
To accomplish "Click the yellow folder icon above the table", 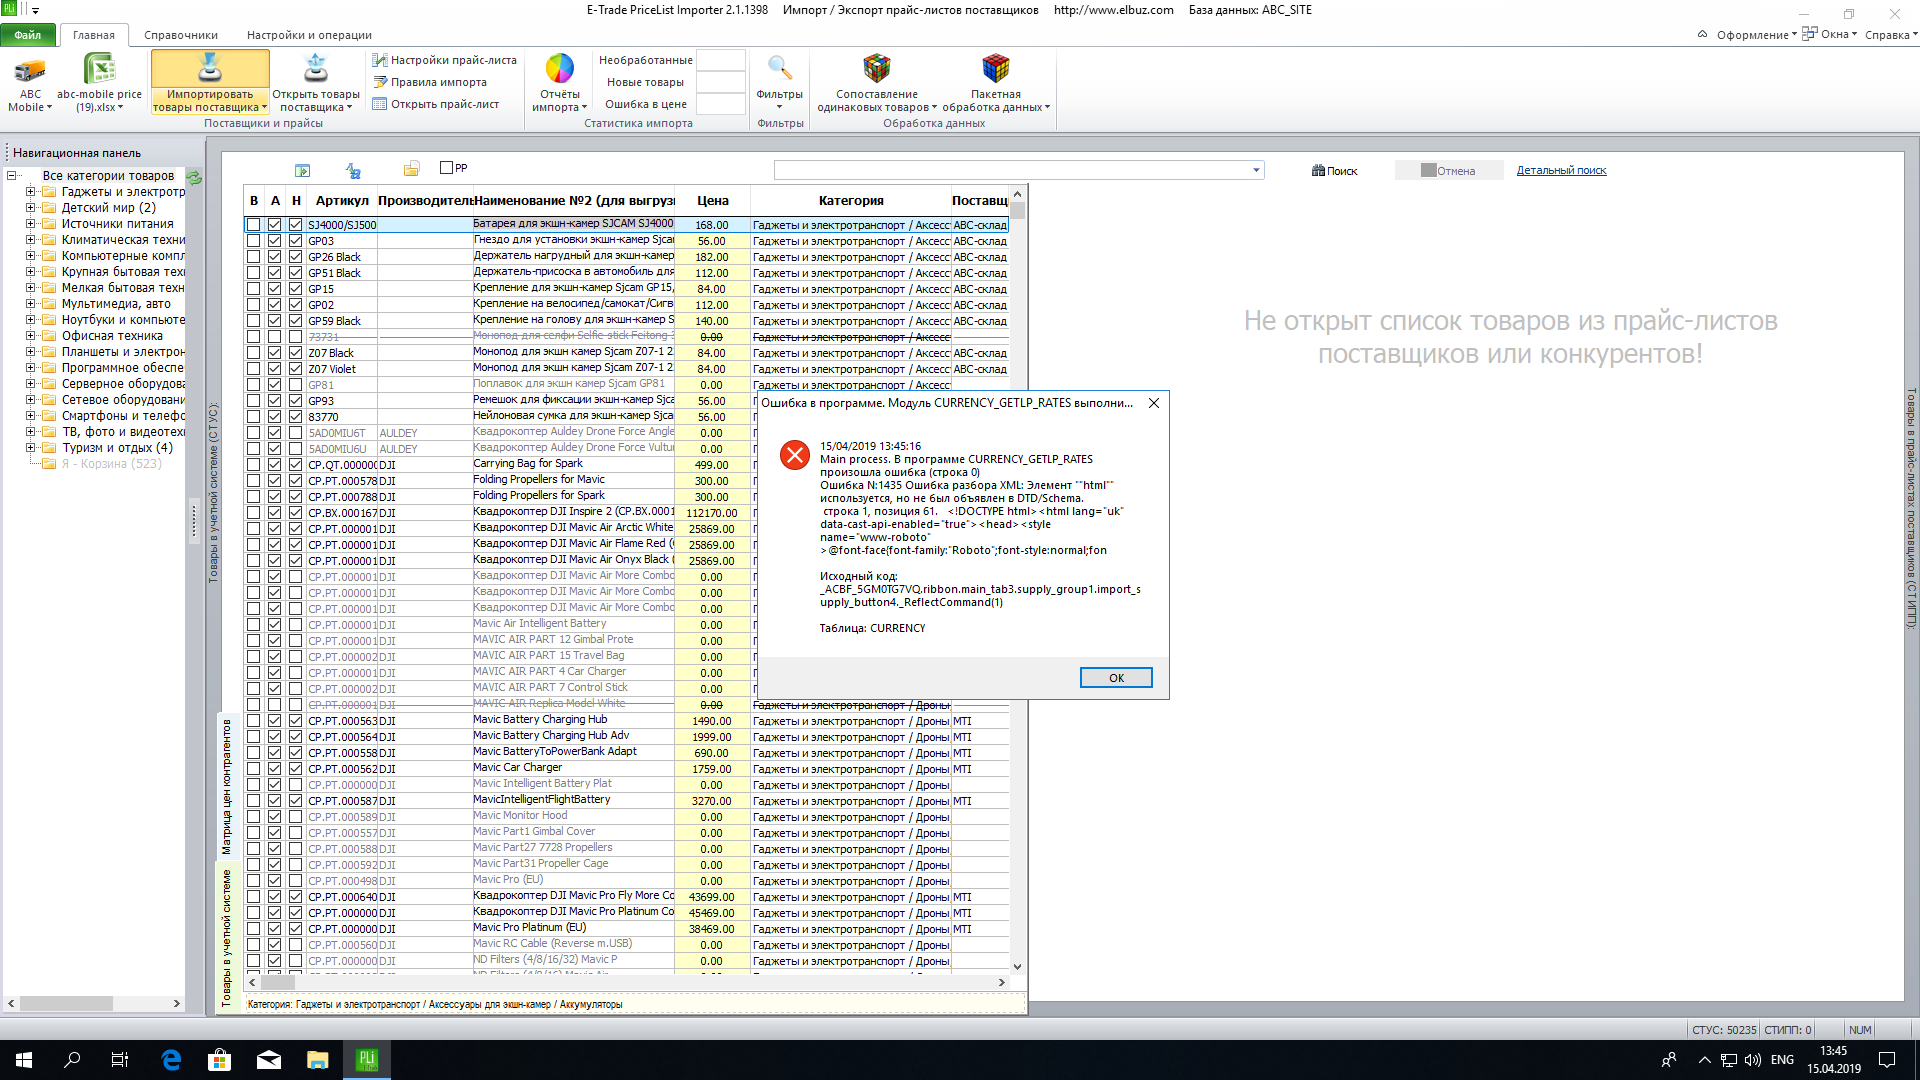I will (x=411, y=169).
